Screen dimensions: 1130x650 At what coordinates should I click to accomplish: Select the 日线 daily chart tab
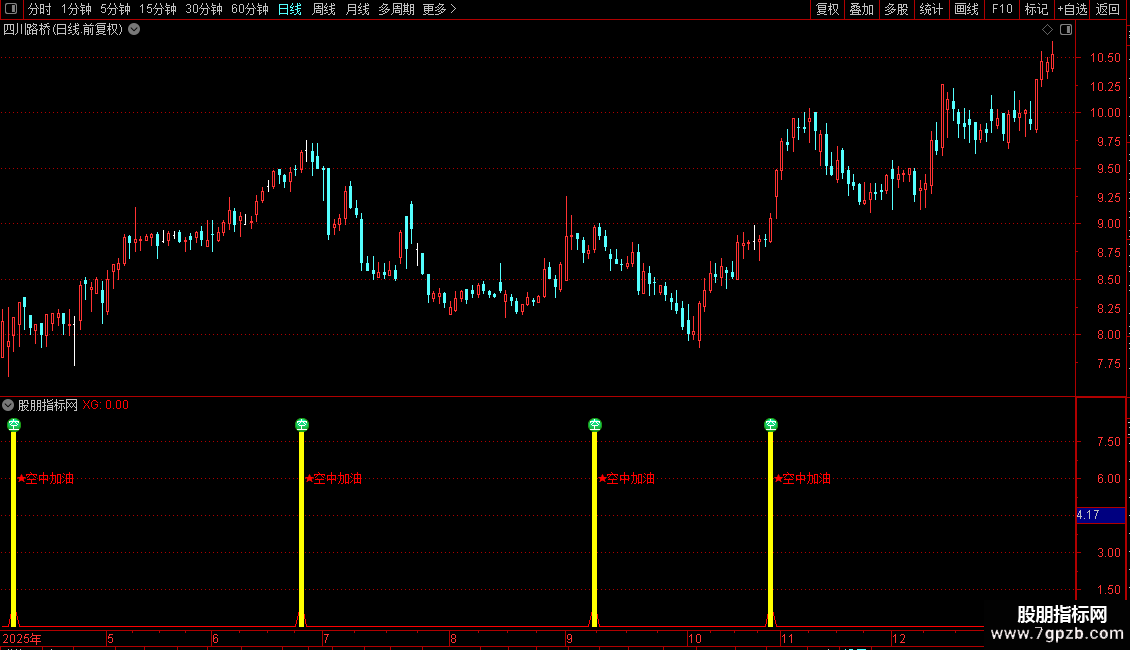point(290,9)
